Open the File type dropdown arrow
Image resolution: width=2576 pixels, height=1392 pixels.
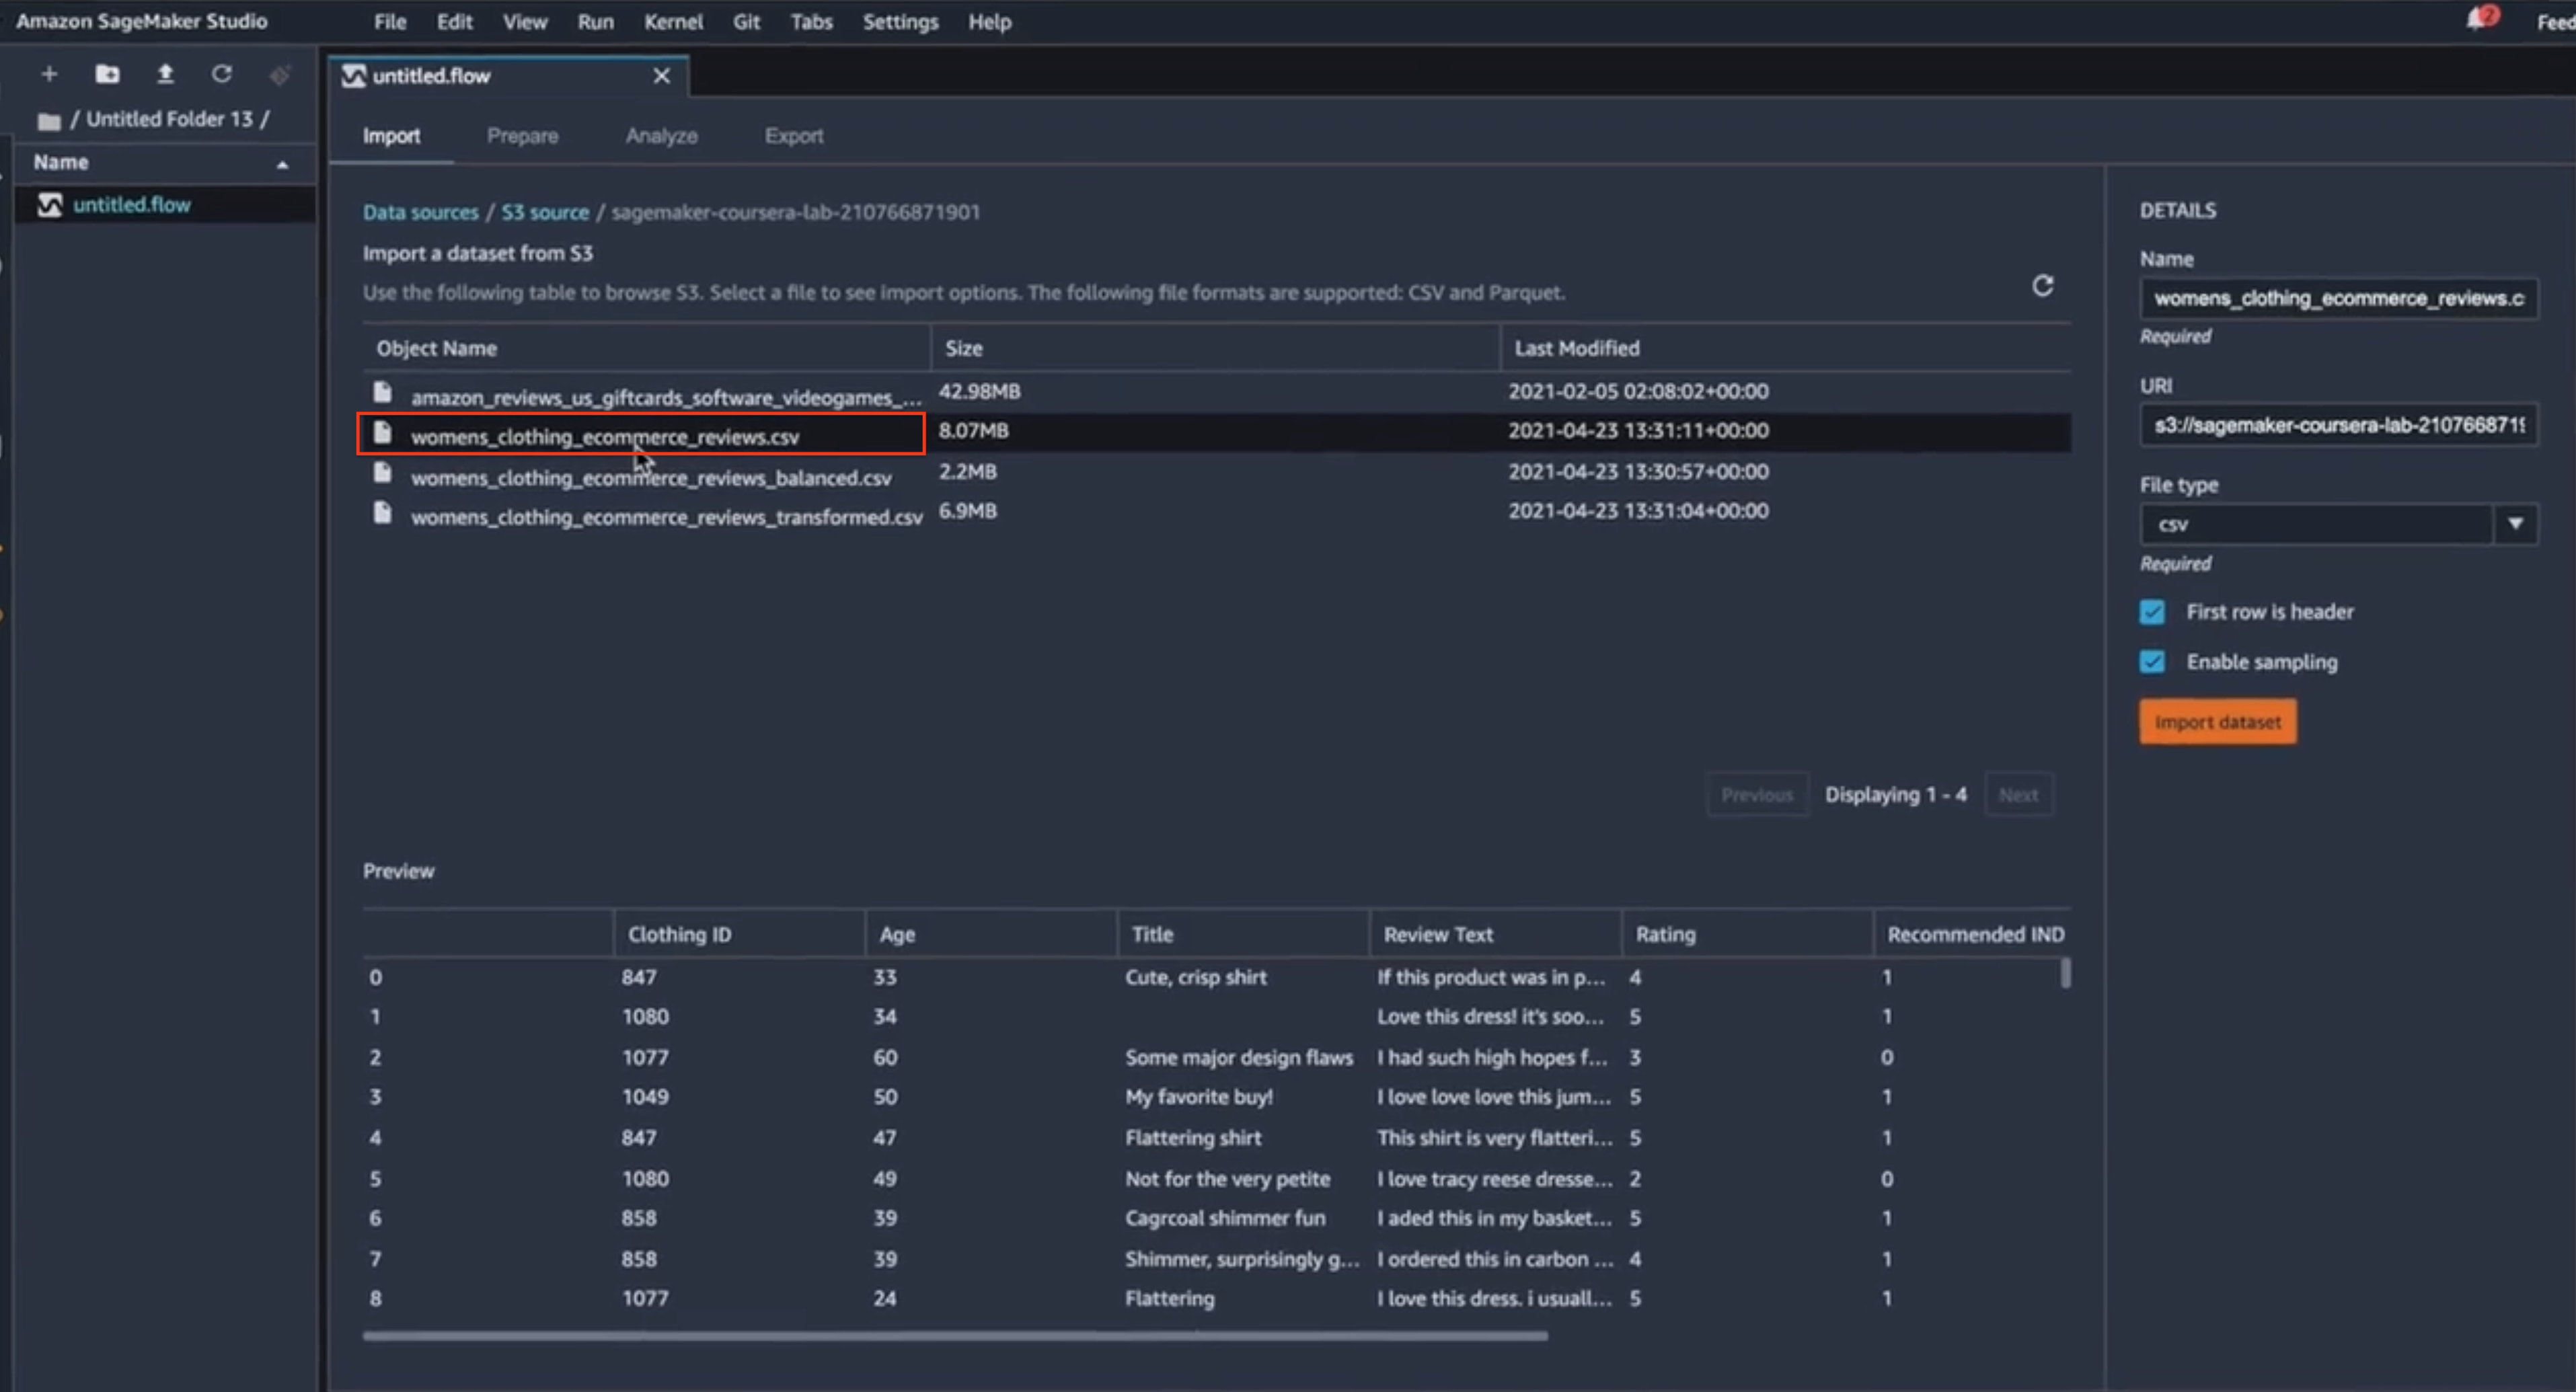point(2515,524)
